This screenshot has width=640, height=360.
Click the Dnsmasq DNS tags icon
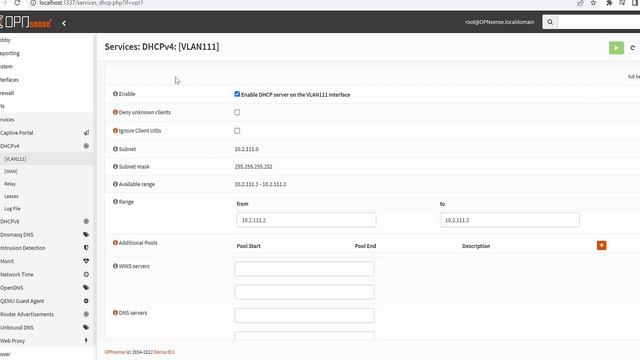click(86, 234)
